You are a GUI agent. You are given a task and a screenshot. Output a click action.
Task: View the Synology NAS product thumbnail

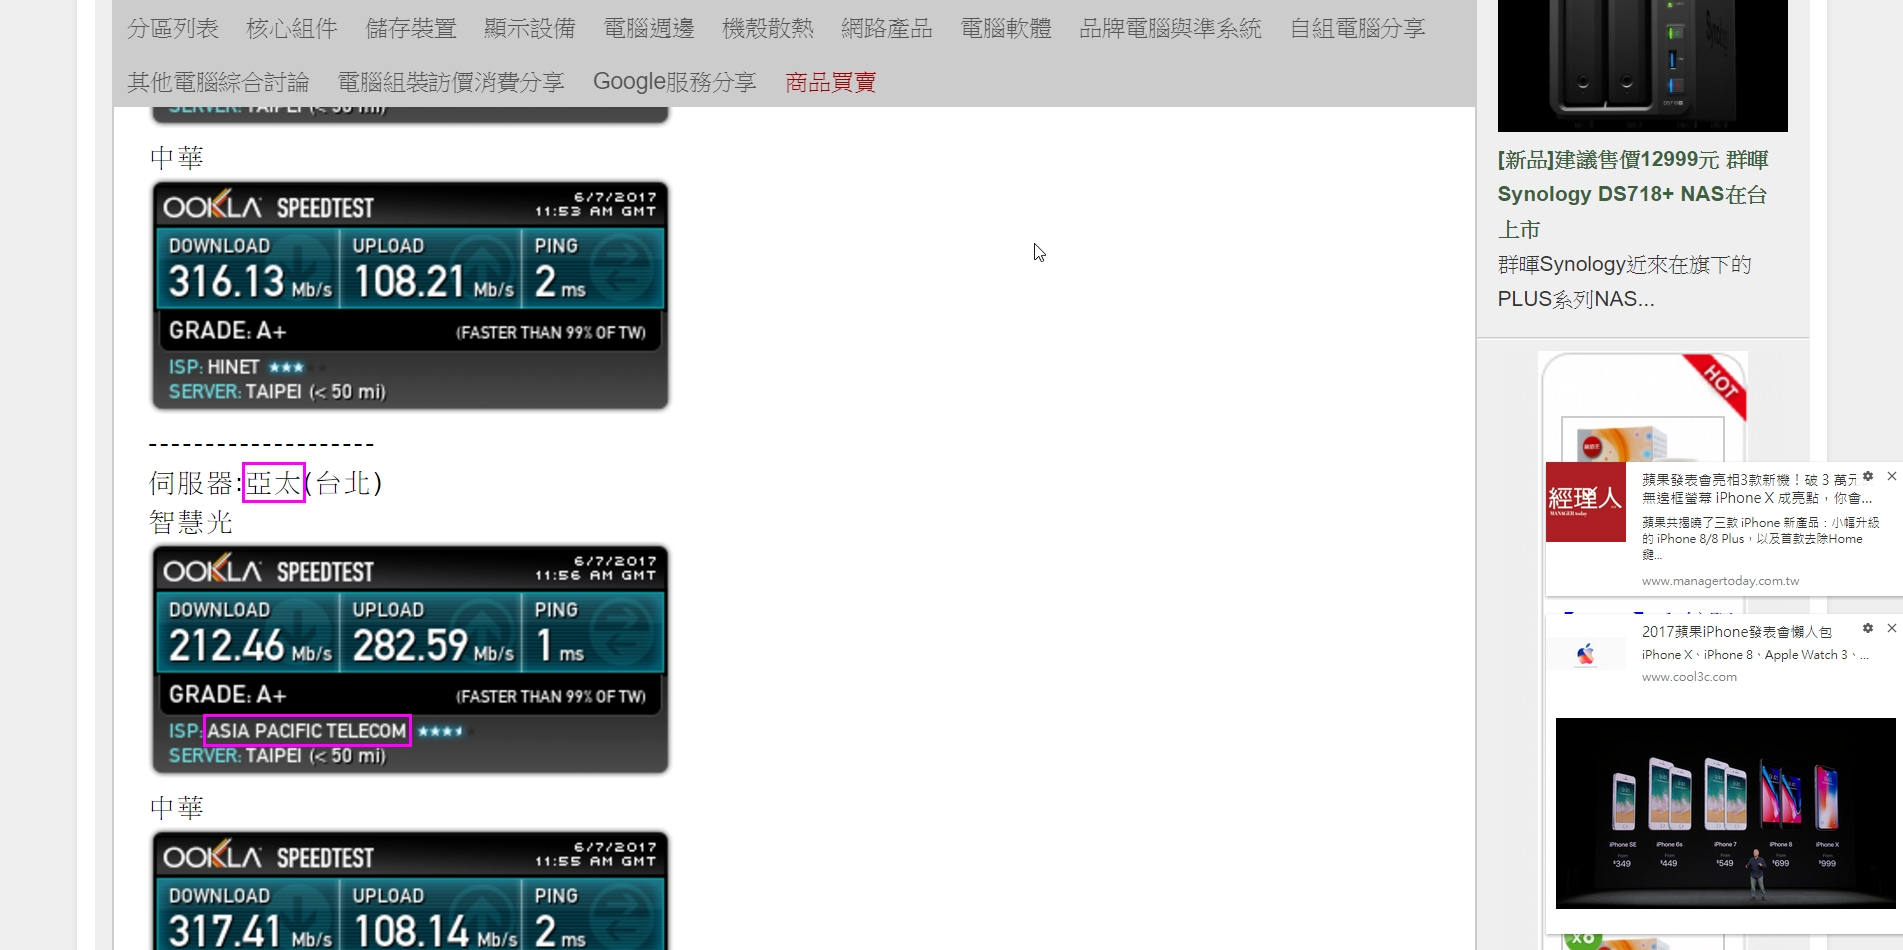1642,66
